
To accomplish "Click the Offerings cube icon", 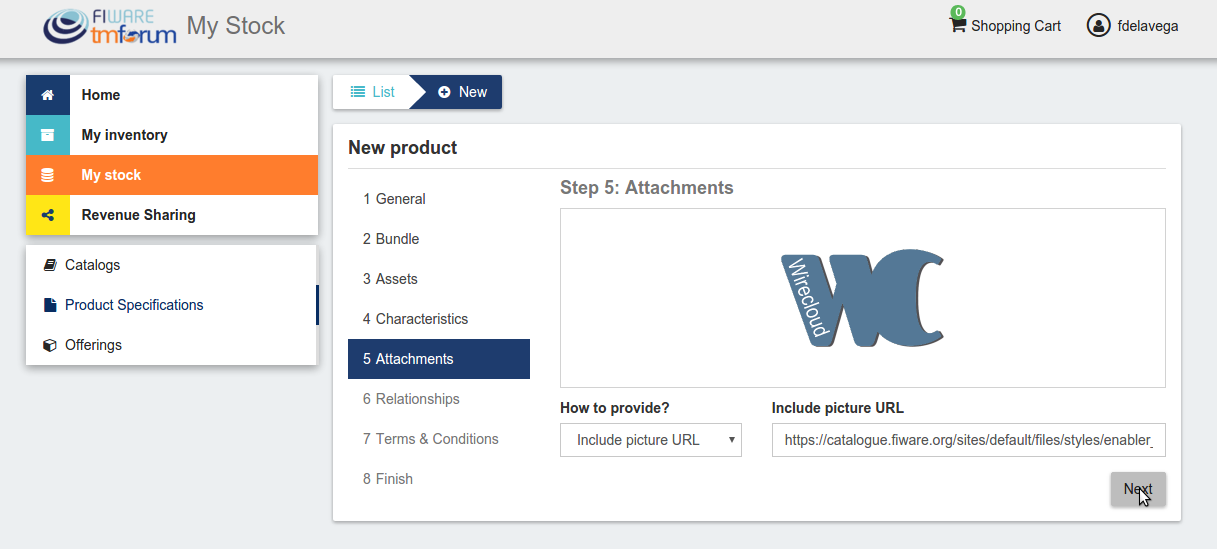I will pos(50,345).
